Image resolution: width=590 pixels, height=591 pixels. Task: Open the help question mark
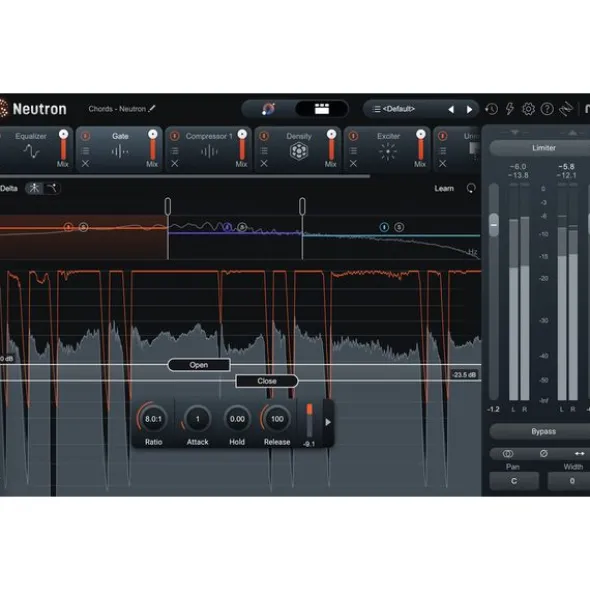(547, 109)
